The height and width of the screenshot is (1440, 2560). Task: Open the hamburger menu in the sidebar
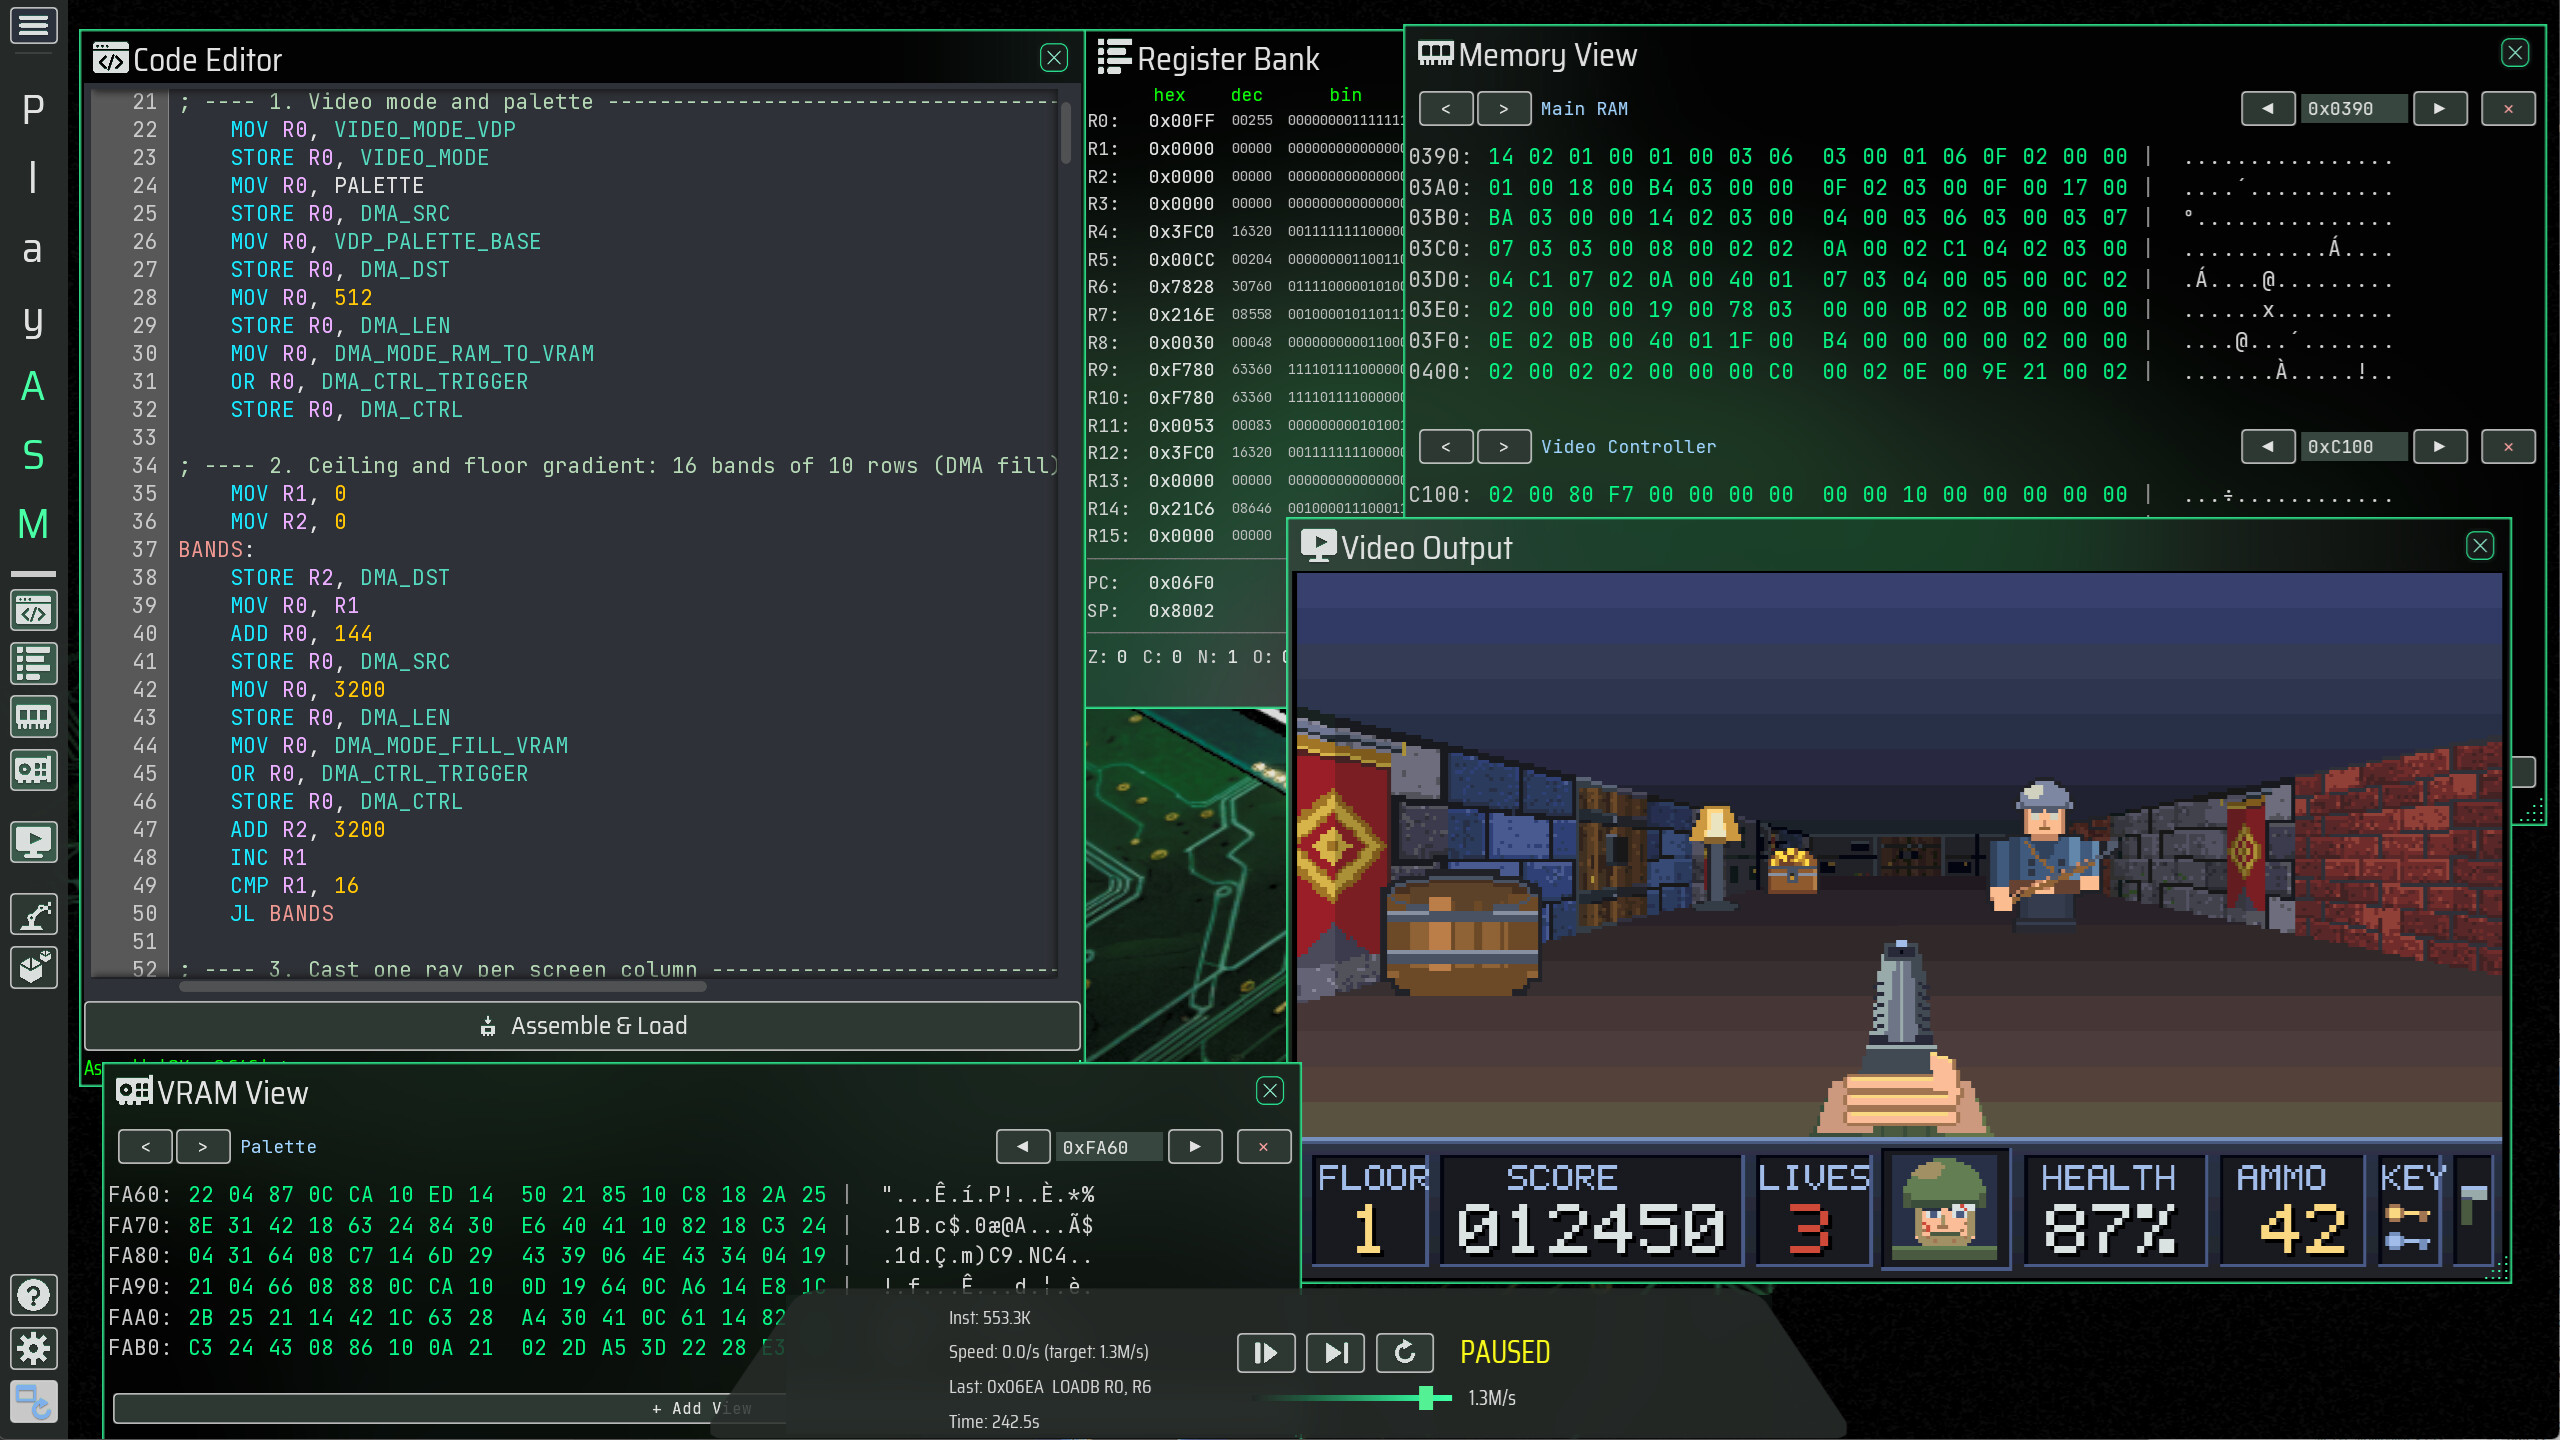coord(33,25)
